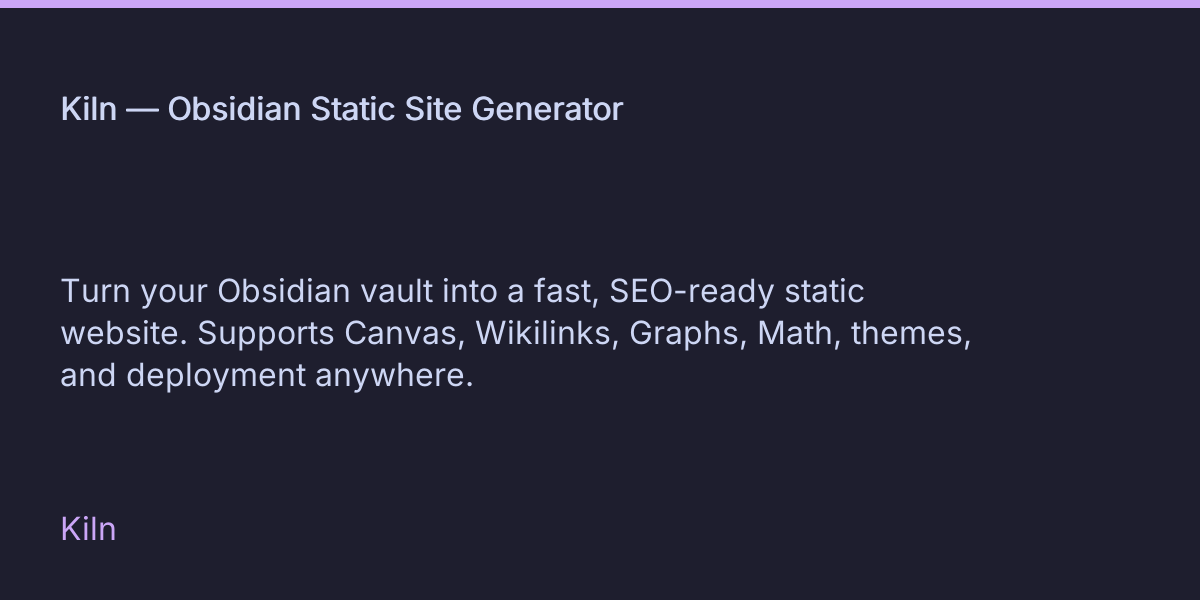Click the word 'Kiln' in the title
The image size is (1200, 600).
pos(88,109)
